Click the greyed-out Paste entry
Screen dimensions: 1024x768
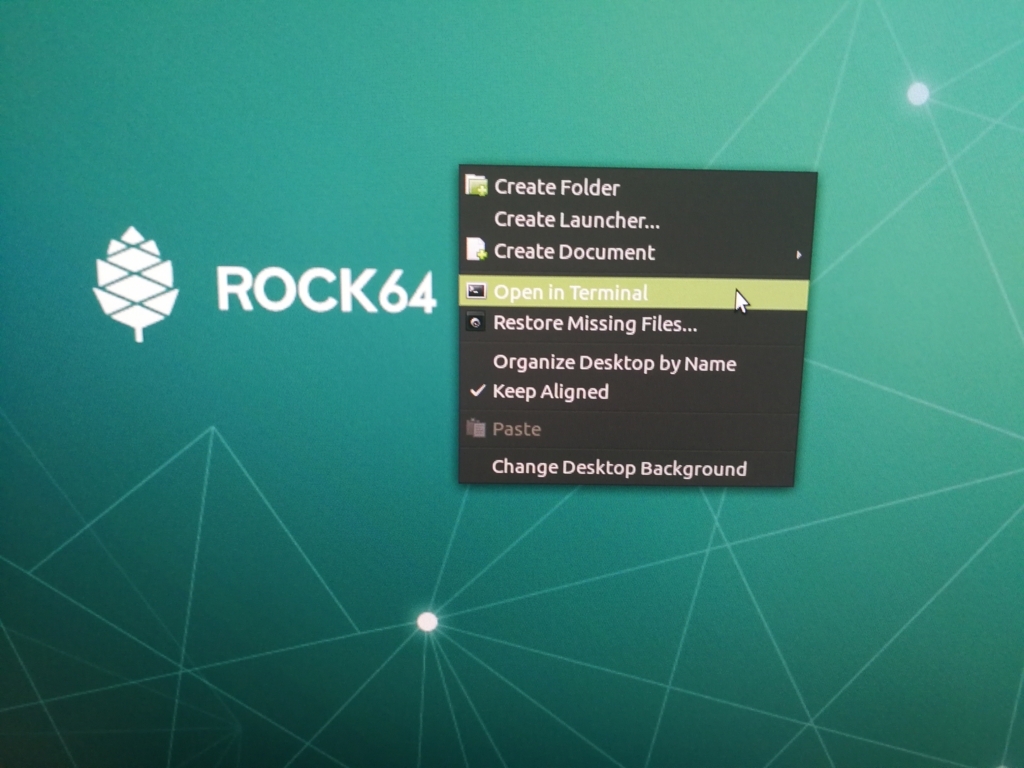click(x=629, y=429)
